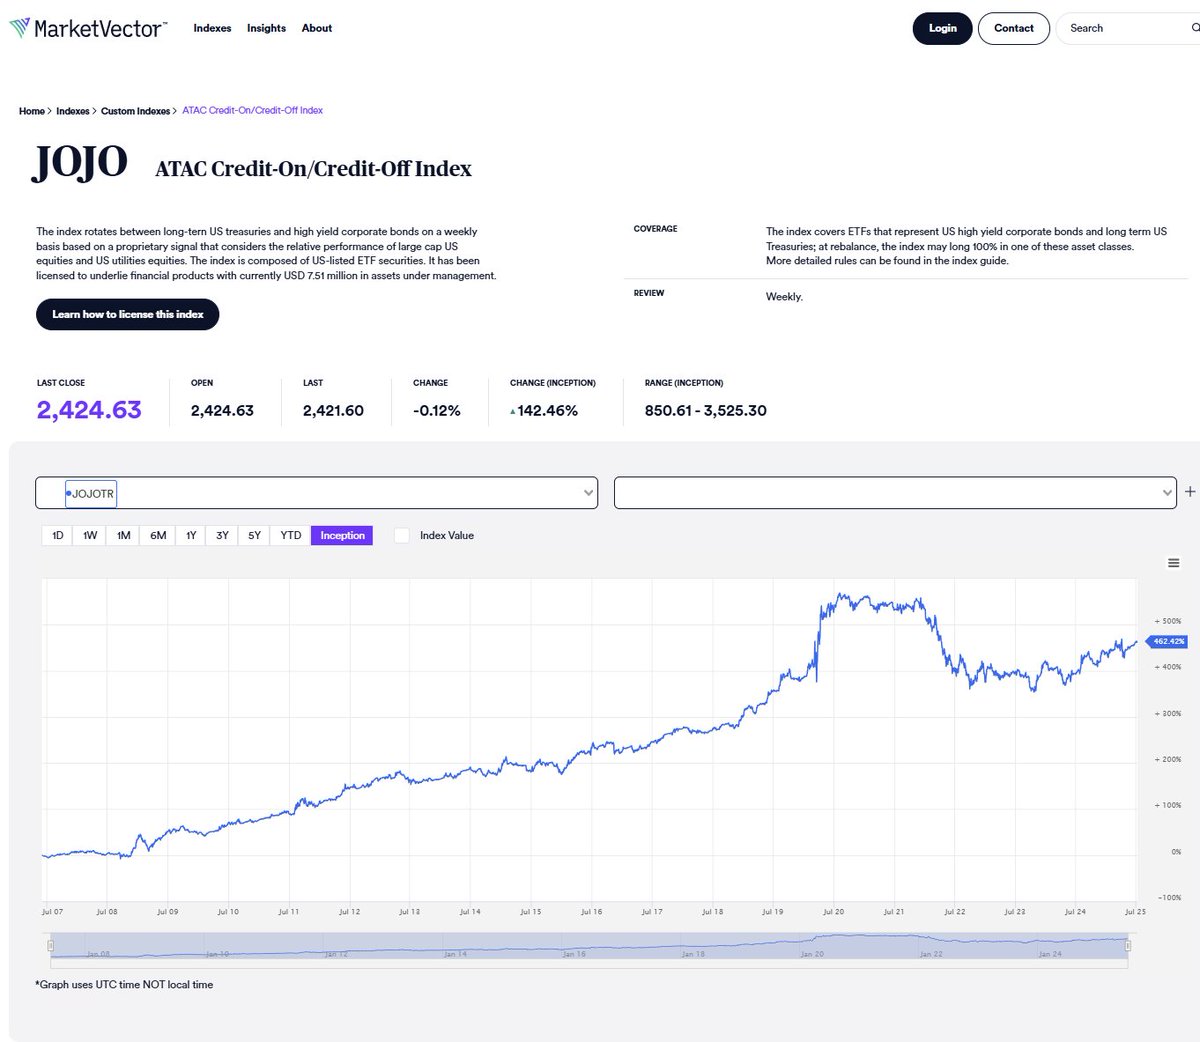Click the change since inception 142.46%

544,410
